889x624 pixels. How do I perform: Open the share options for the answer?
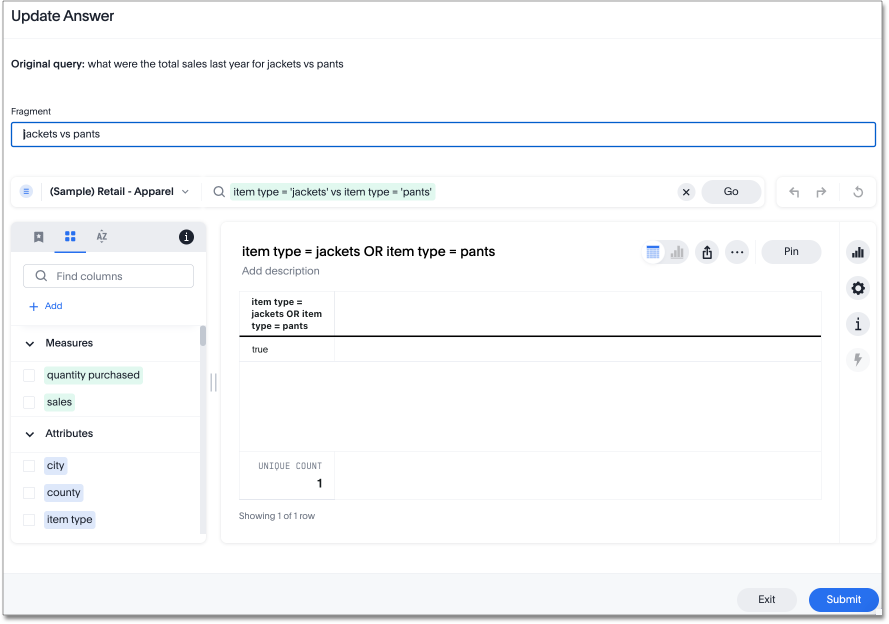click(x=707, y=252)
